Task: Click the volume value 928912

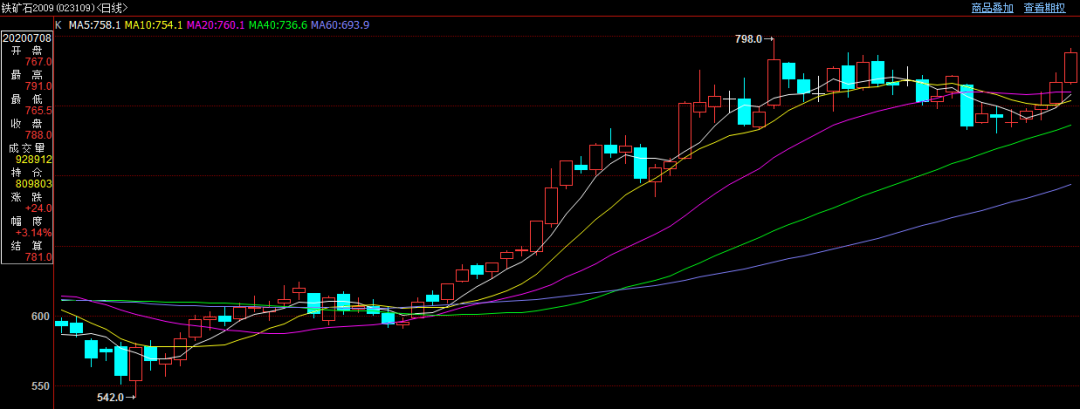Action: [34, 159]
